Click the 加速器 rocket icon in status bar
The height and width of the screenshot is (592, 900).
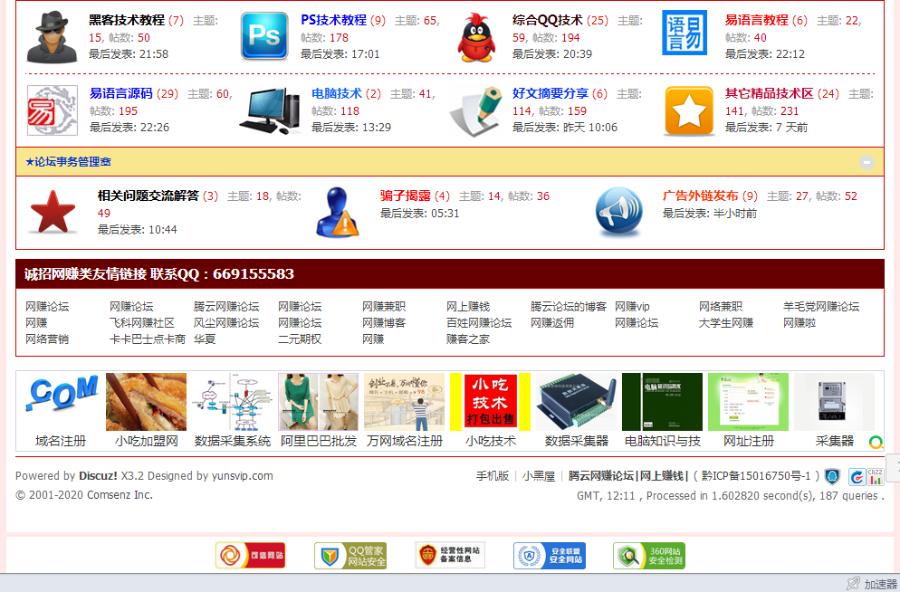pyautogui.click(x=854, y=583)
